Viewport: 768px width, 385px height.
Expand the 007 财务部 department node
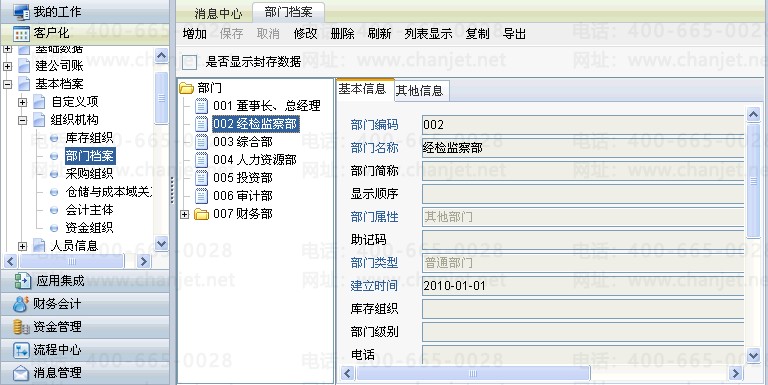click(185, 215)
